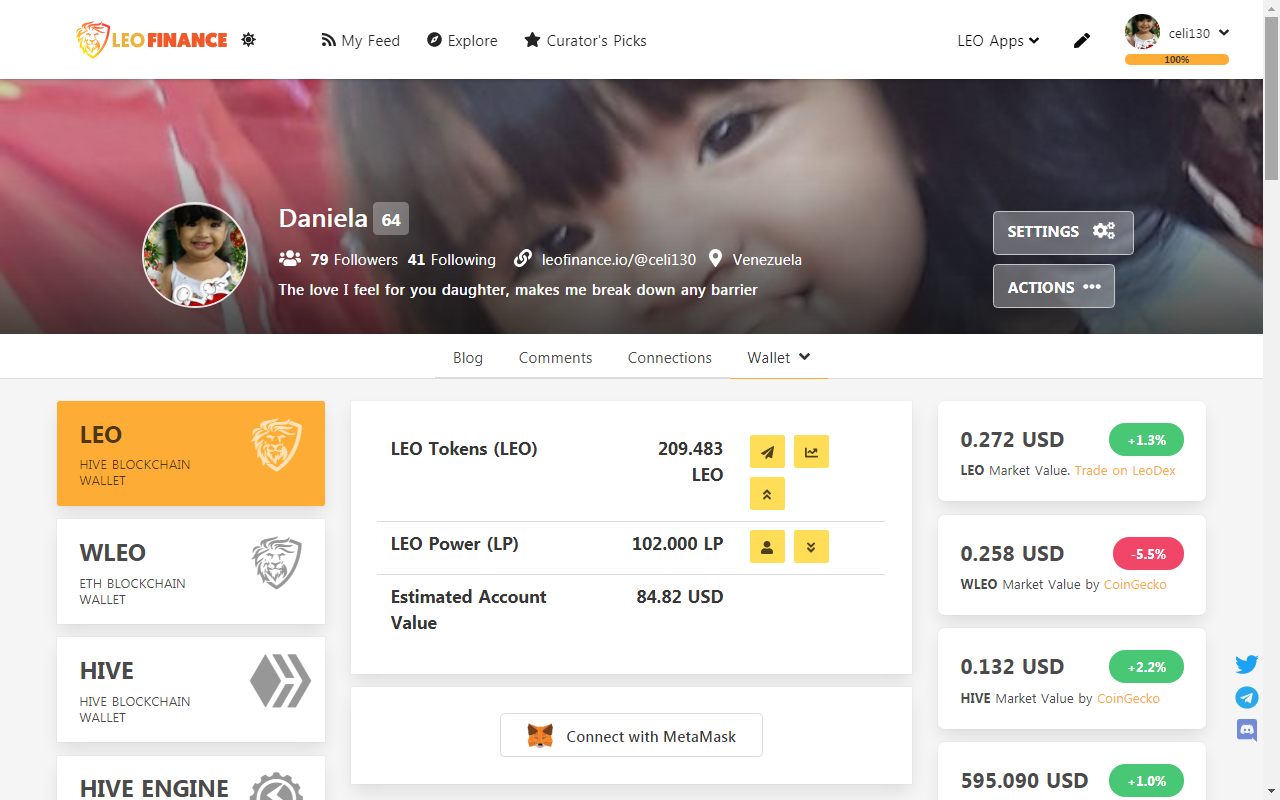Image resolution: width=1280 pixels, height=800 pixels.
Task: Click Connect with MetaMask button
Action: pyautogui.click(x=631, y=736)
